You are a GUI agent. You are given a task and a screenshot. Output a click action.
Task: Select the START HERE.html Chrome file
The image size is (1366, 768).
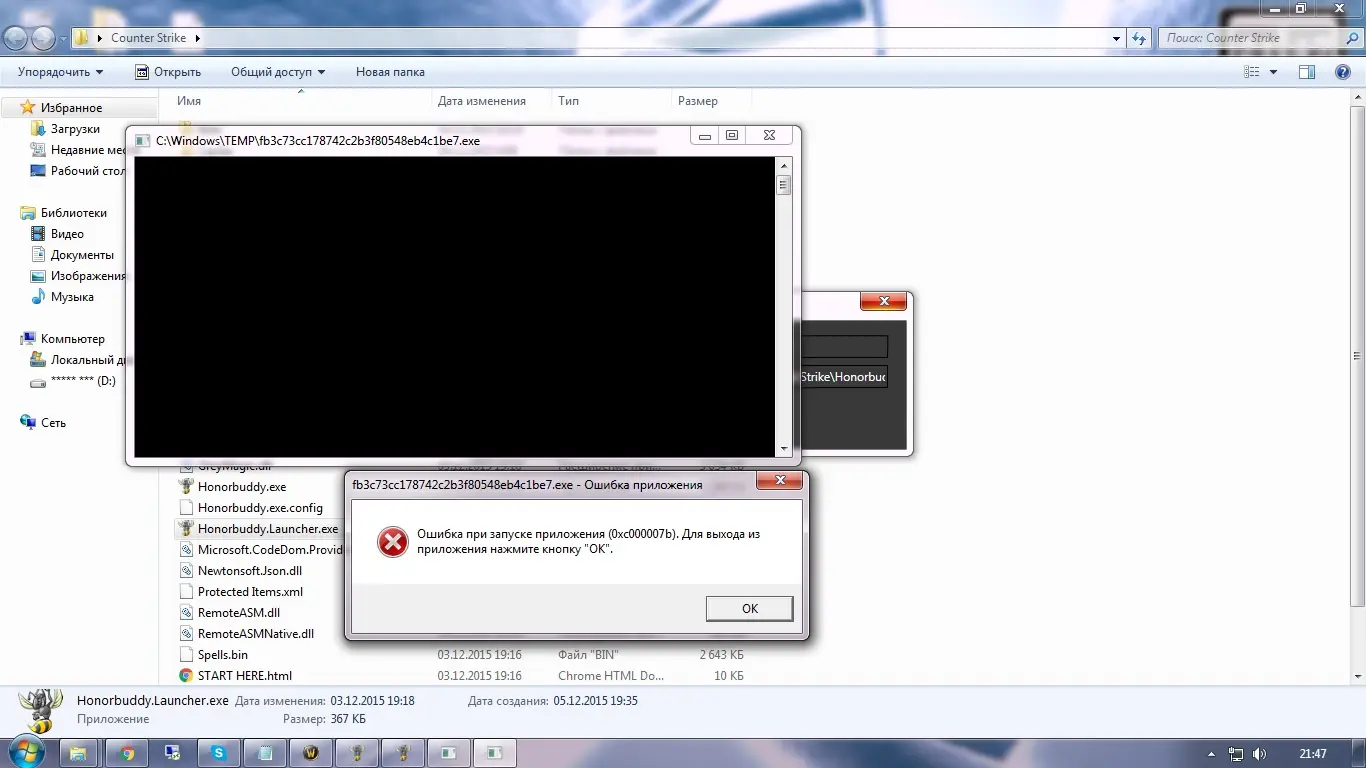click(245, 676)
